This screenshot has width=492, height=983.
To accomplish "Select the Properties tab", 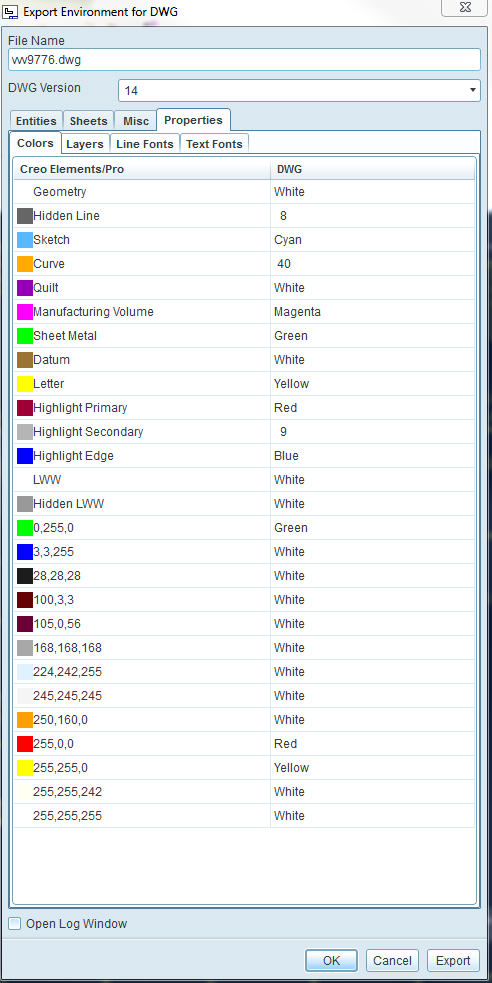I will click(194, 120).
